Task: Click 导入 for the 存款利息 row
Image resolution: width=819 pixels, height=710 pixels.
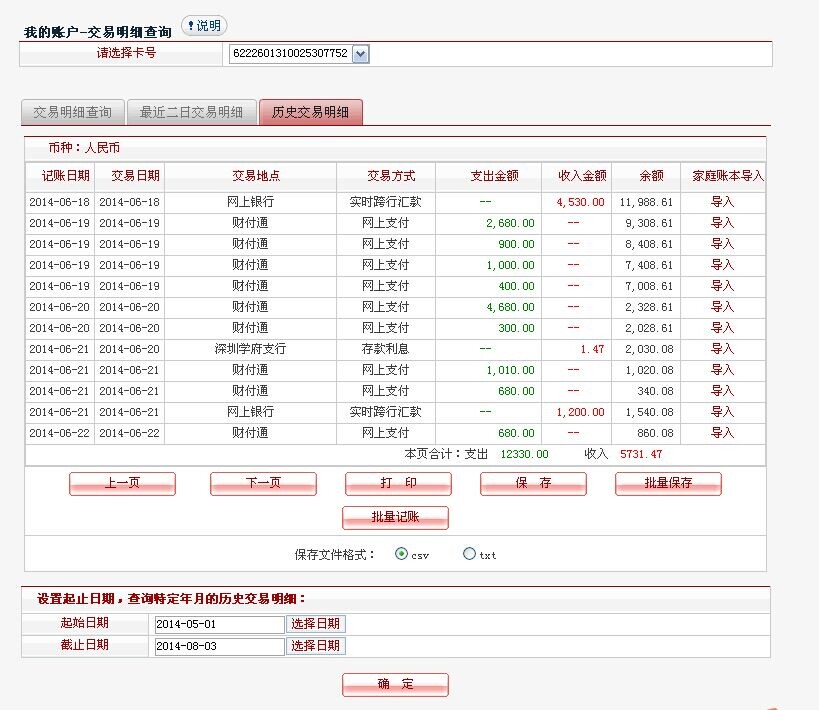Action: tap(722, 349)
